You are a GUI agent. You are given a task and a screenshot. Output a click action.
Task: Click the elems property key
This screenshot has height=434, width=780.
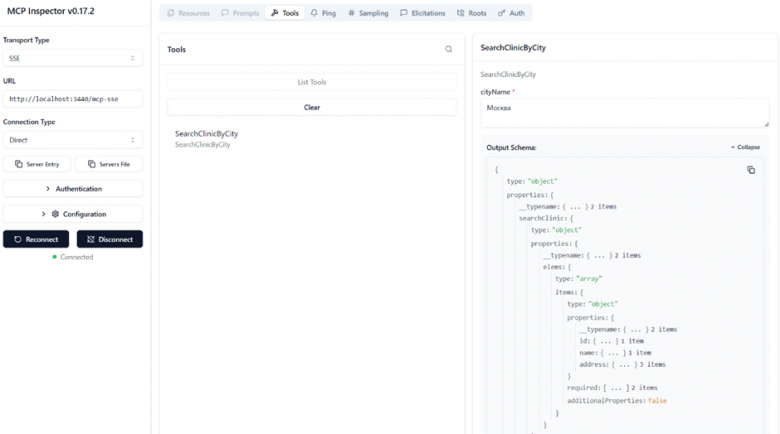[554, 267]
